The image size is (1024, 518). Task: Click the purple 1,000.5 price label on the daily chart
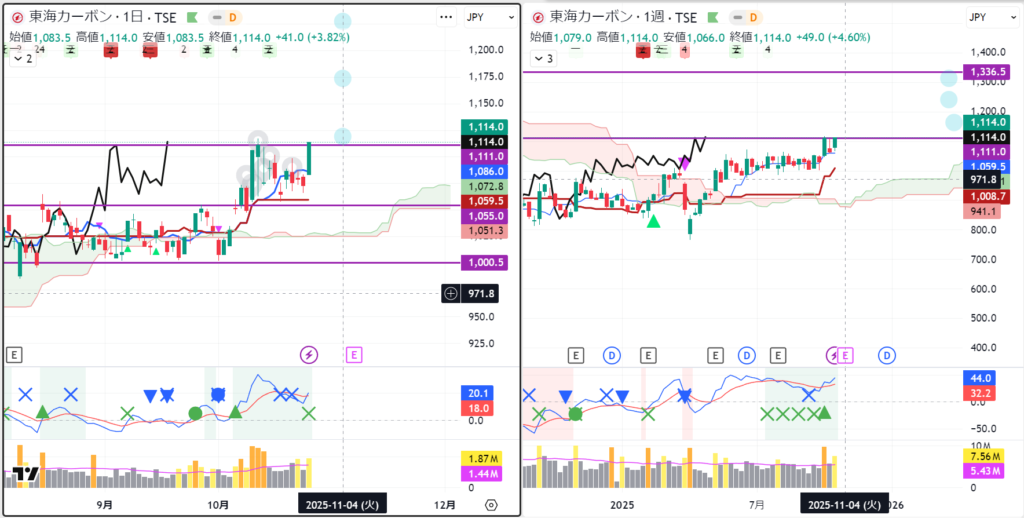point(485,263)
